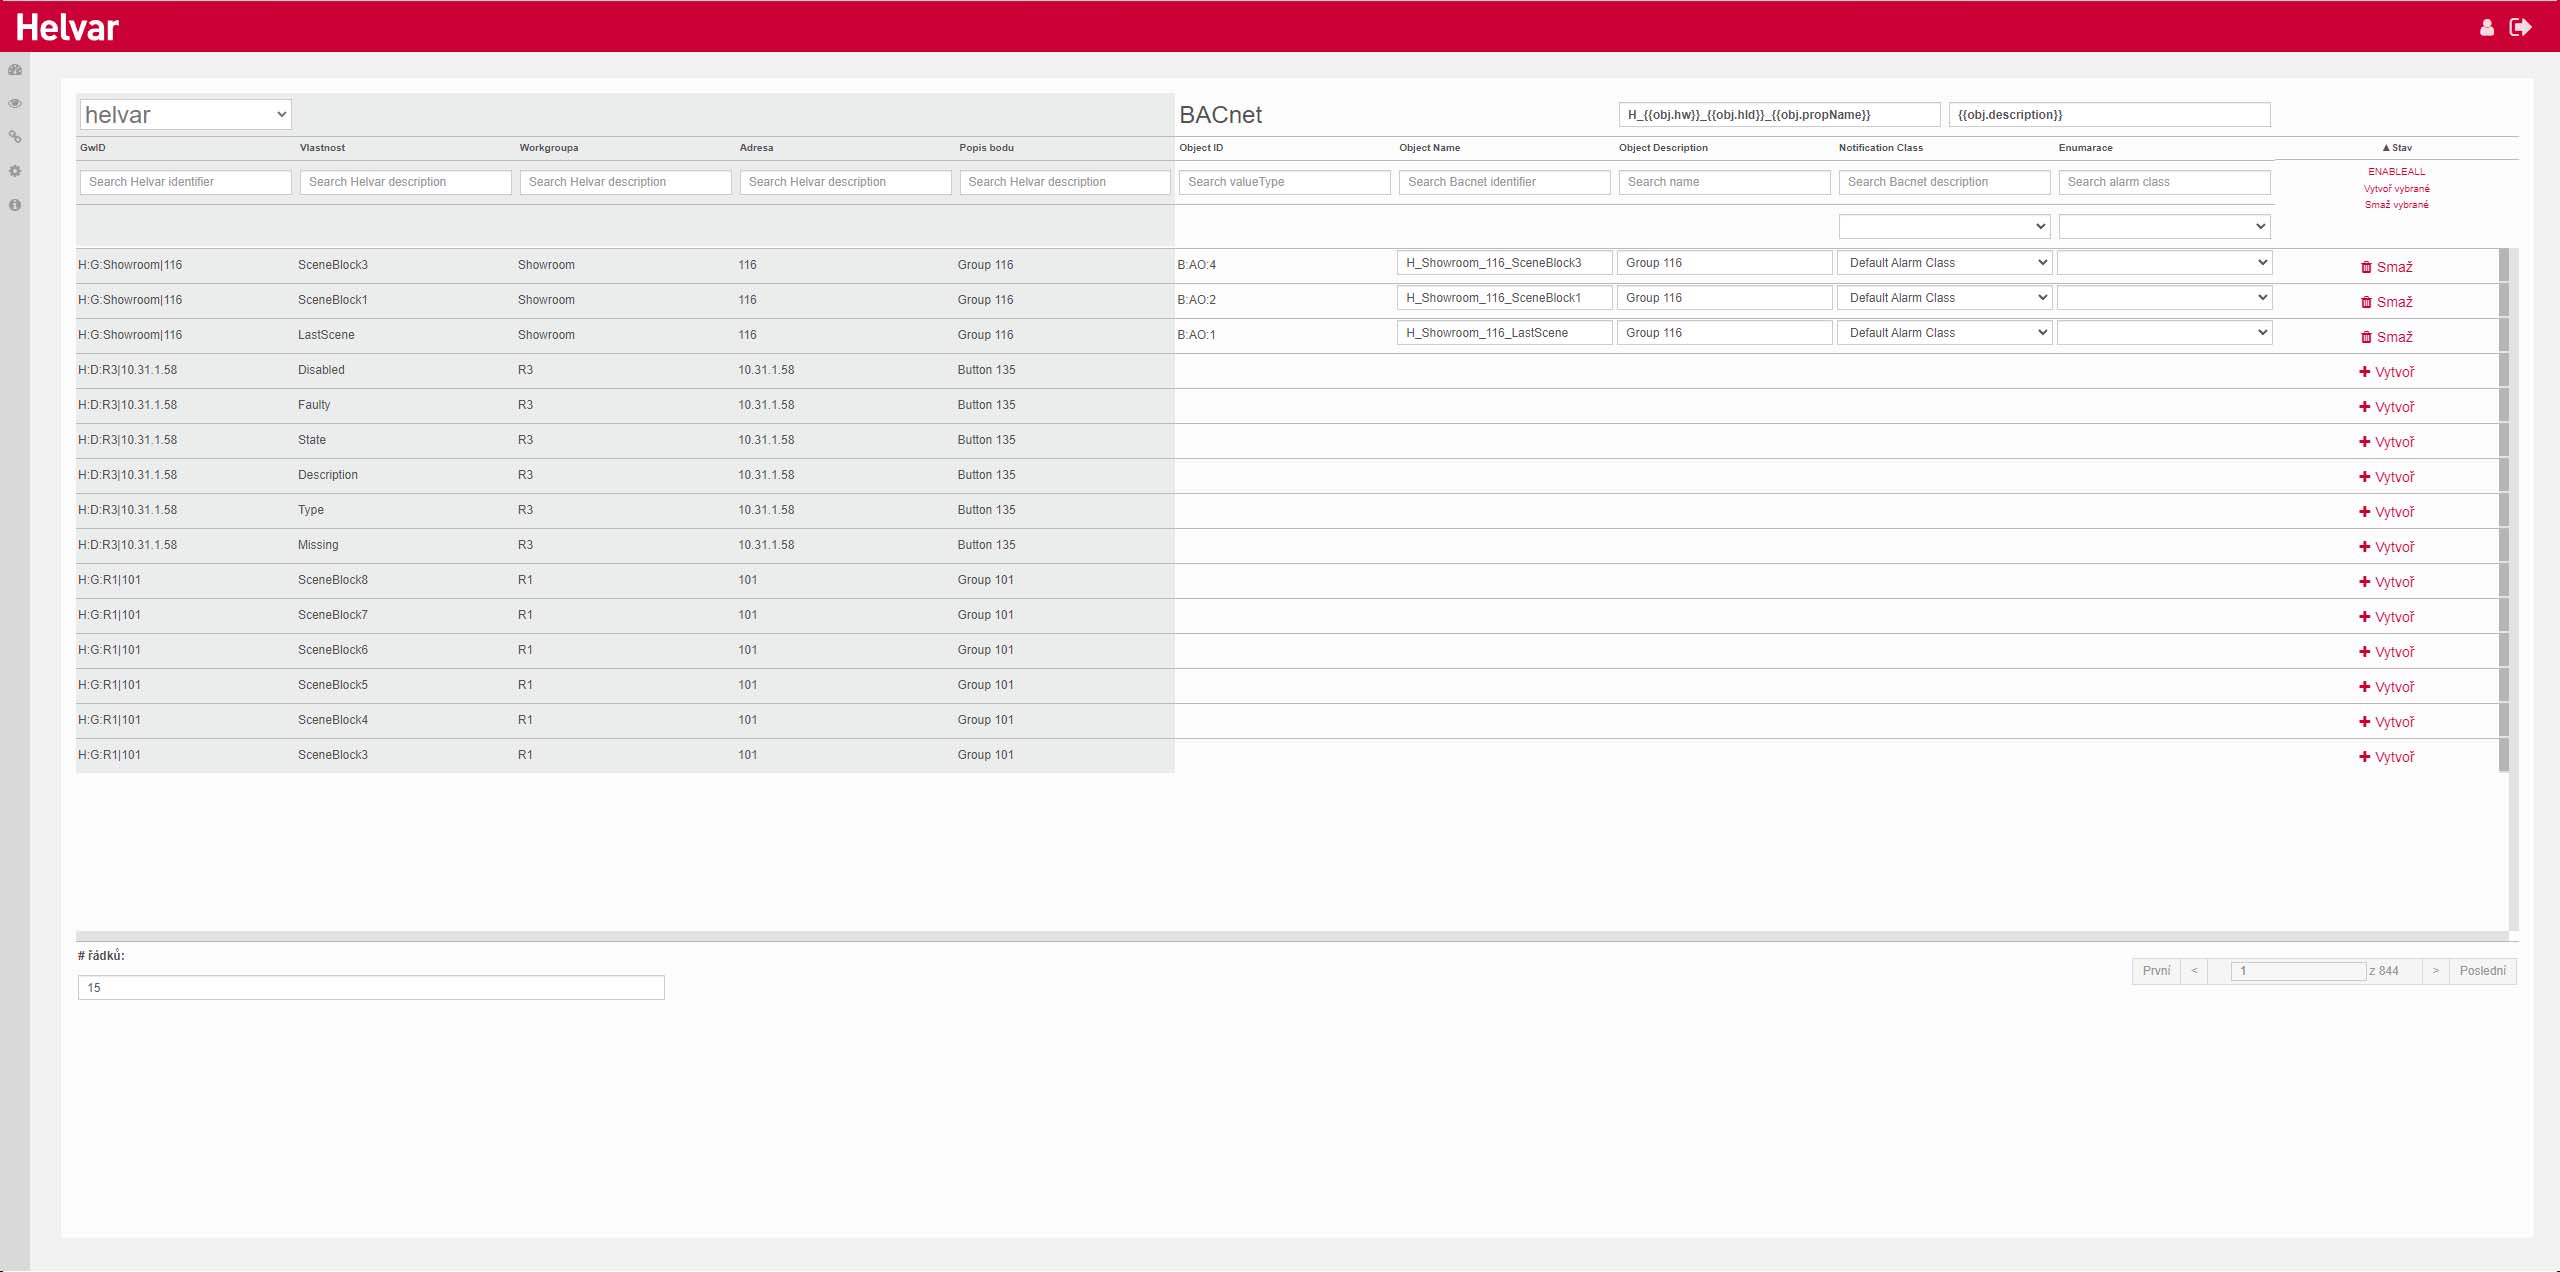
Task: Click ENABLEALL link
Action: [x=2396, y=172]
